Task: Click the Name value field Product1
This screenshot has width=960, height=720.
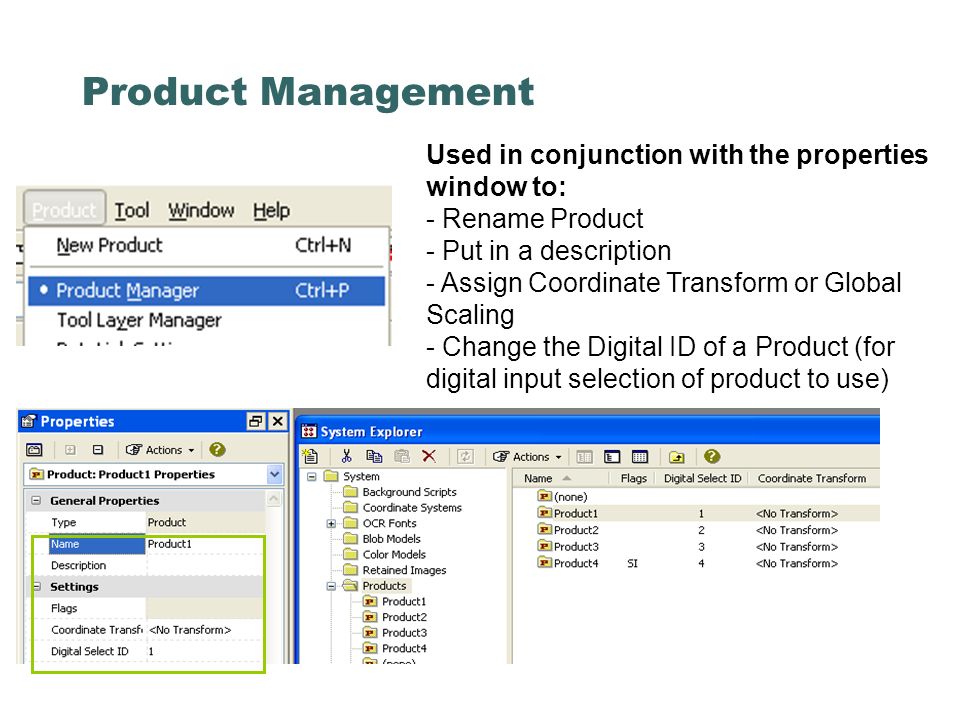Action: tap(205, 544)
